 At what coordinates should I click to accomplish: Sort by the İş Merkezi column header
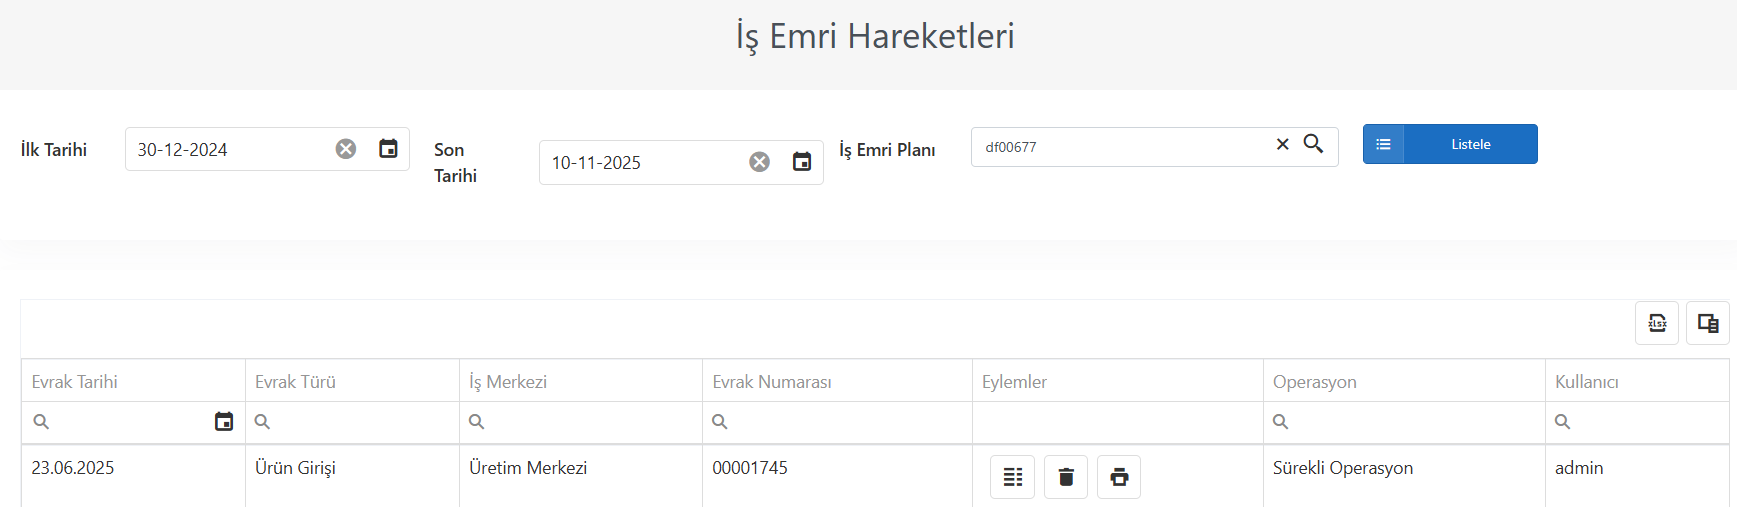pyautogui.click(x=581, y=381)
